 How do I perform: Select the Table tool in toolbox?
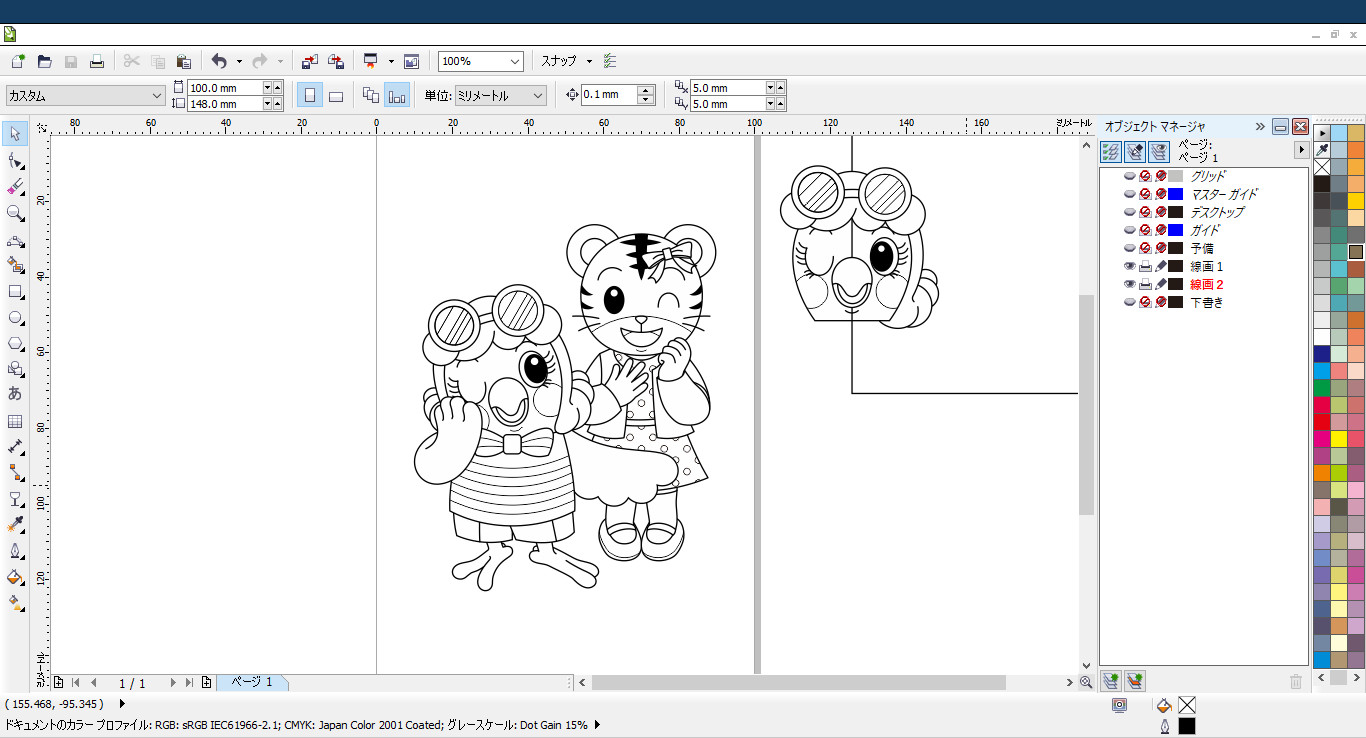coord(15,422)
